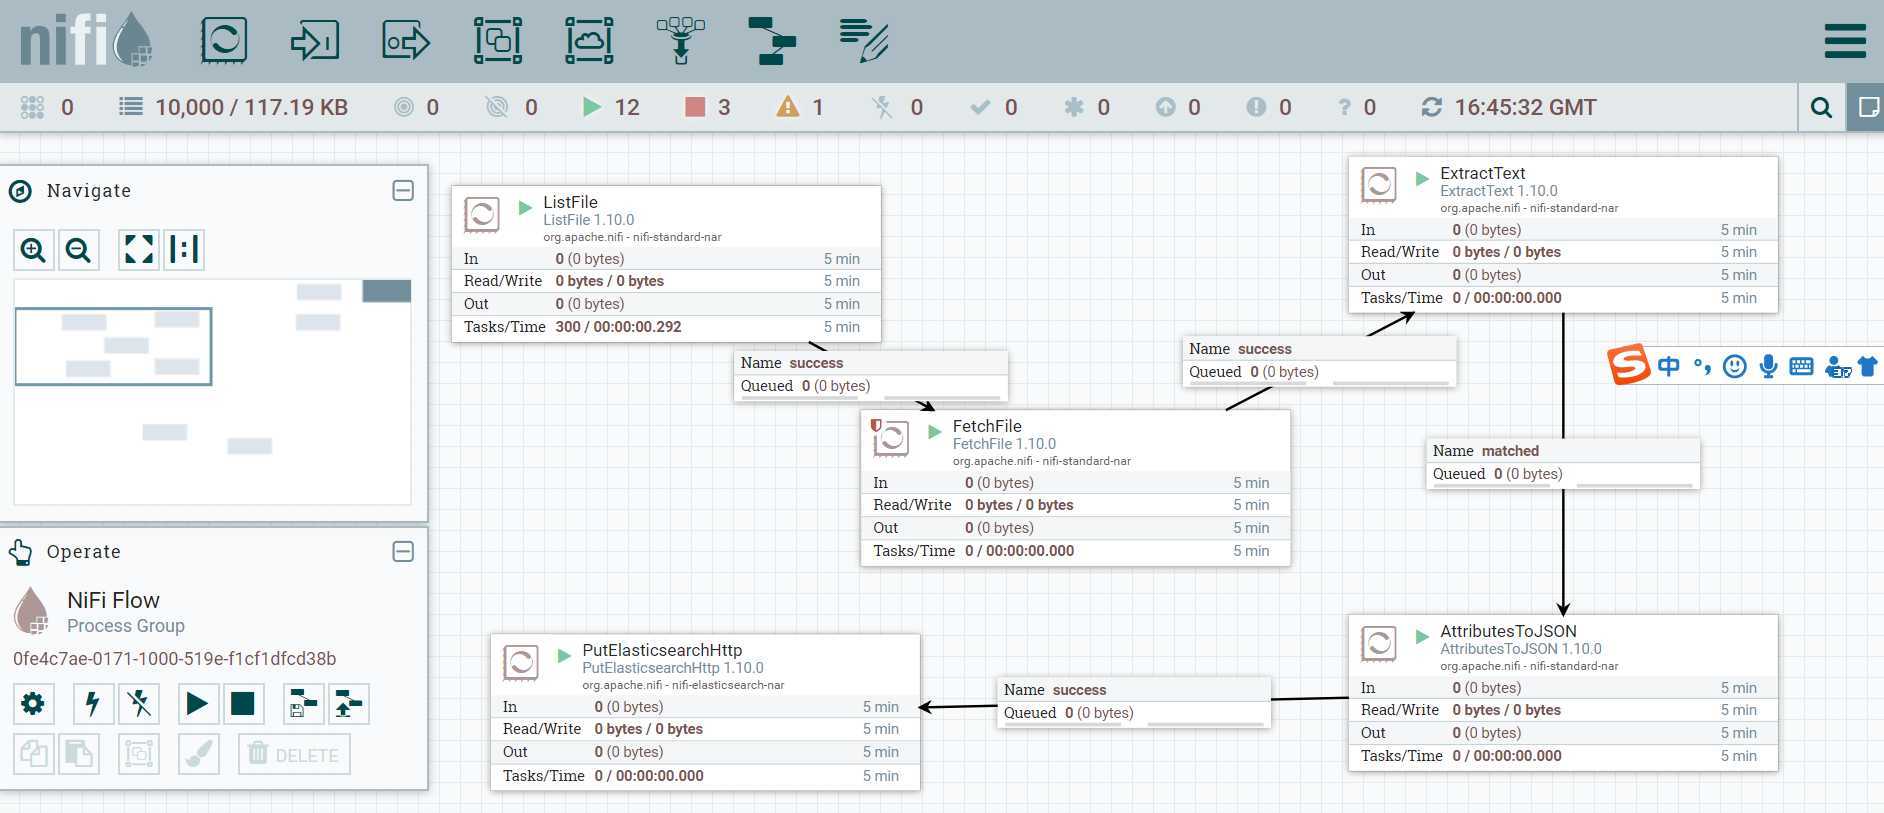Click the fit-to-screen button in Navigate
This screenshot has height=813, width=1884.
pos(139,249)
